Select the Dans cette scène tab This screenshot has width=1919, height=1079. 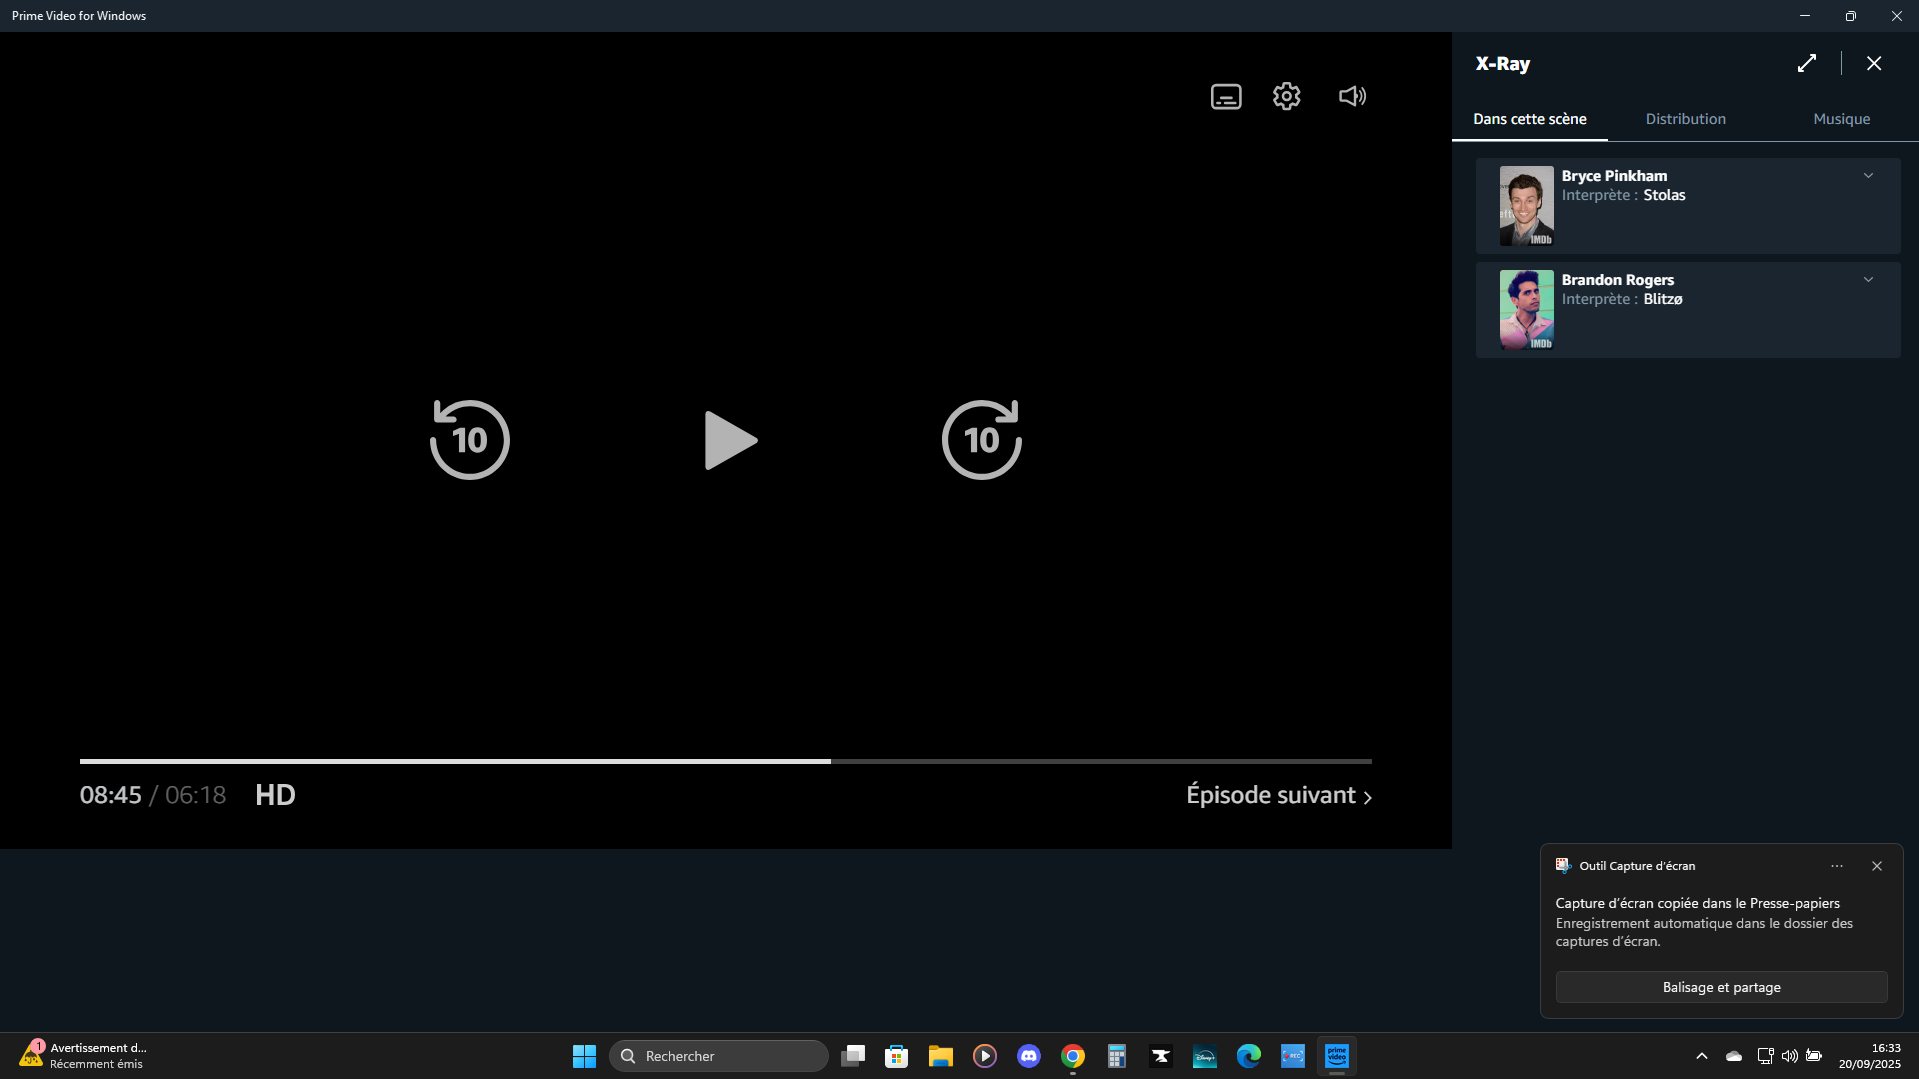[x=1529, y=119]
